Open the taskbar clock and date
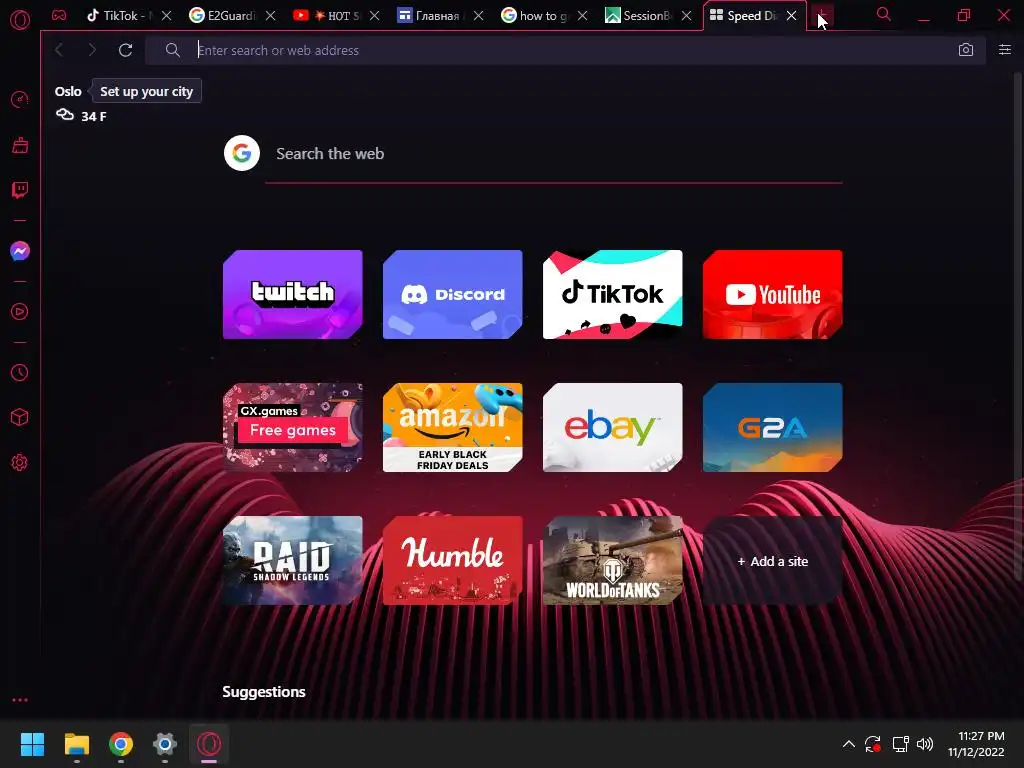Viewport: 1024px width, 768px height. [x=976, y=744]
